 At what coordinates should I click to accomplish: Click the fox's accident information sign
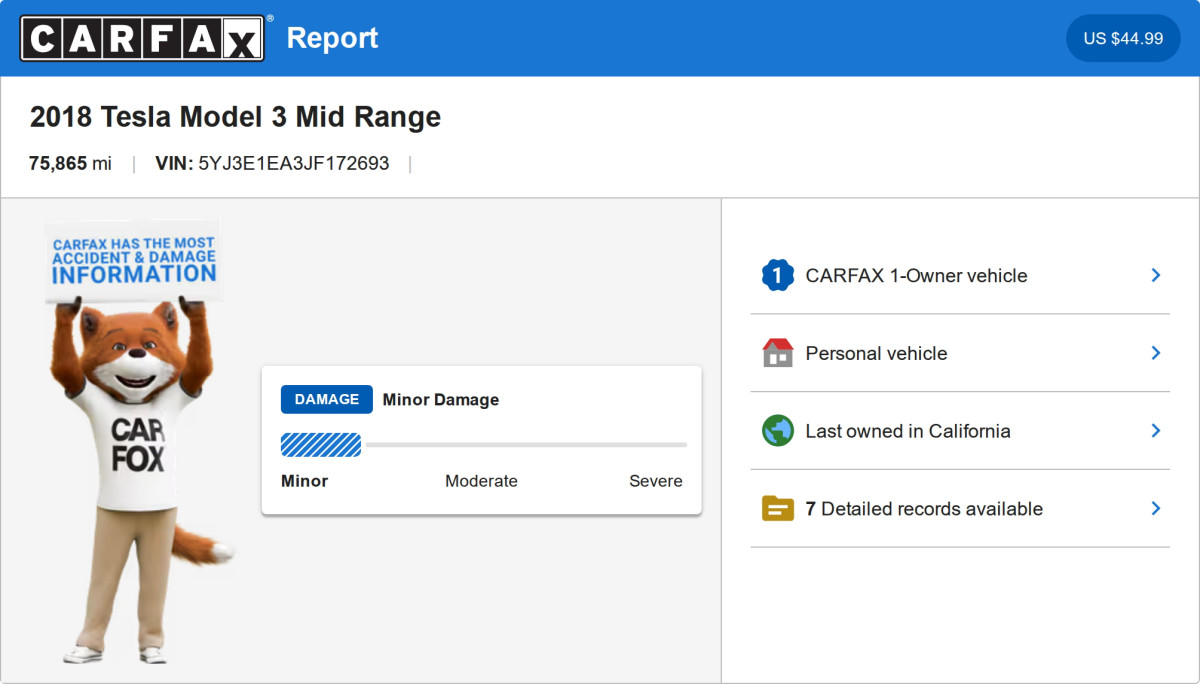(x=134, y=259)
